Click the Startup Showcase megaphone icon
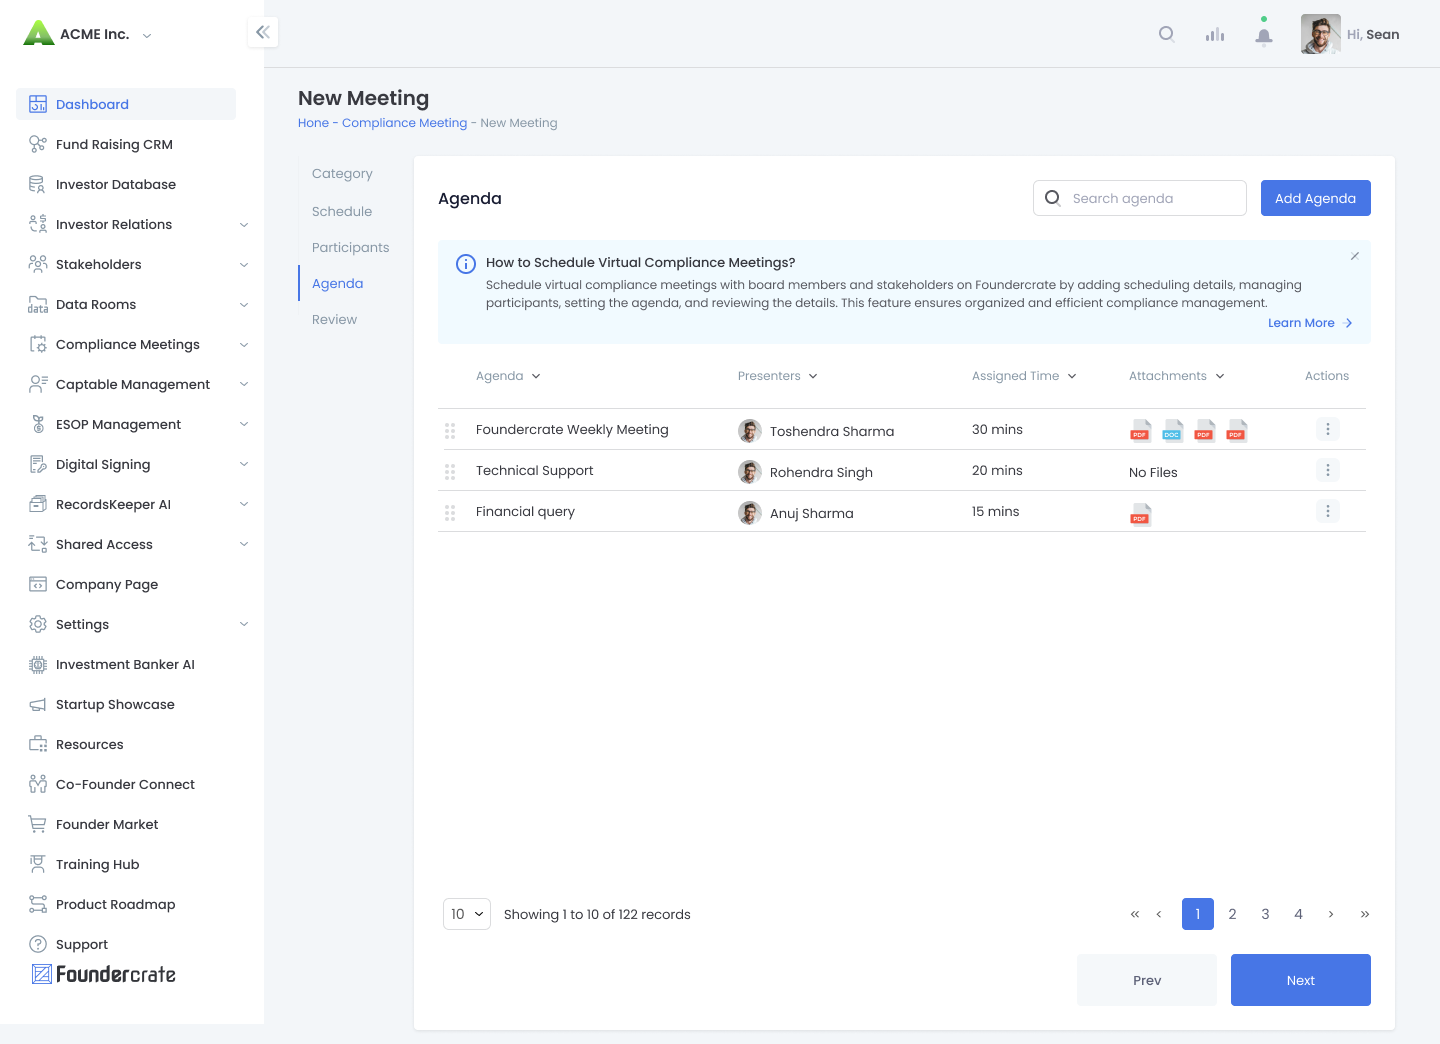Screen dimensions: 1440x1044 38,704
